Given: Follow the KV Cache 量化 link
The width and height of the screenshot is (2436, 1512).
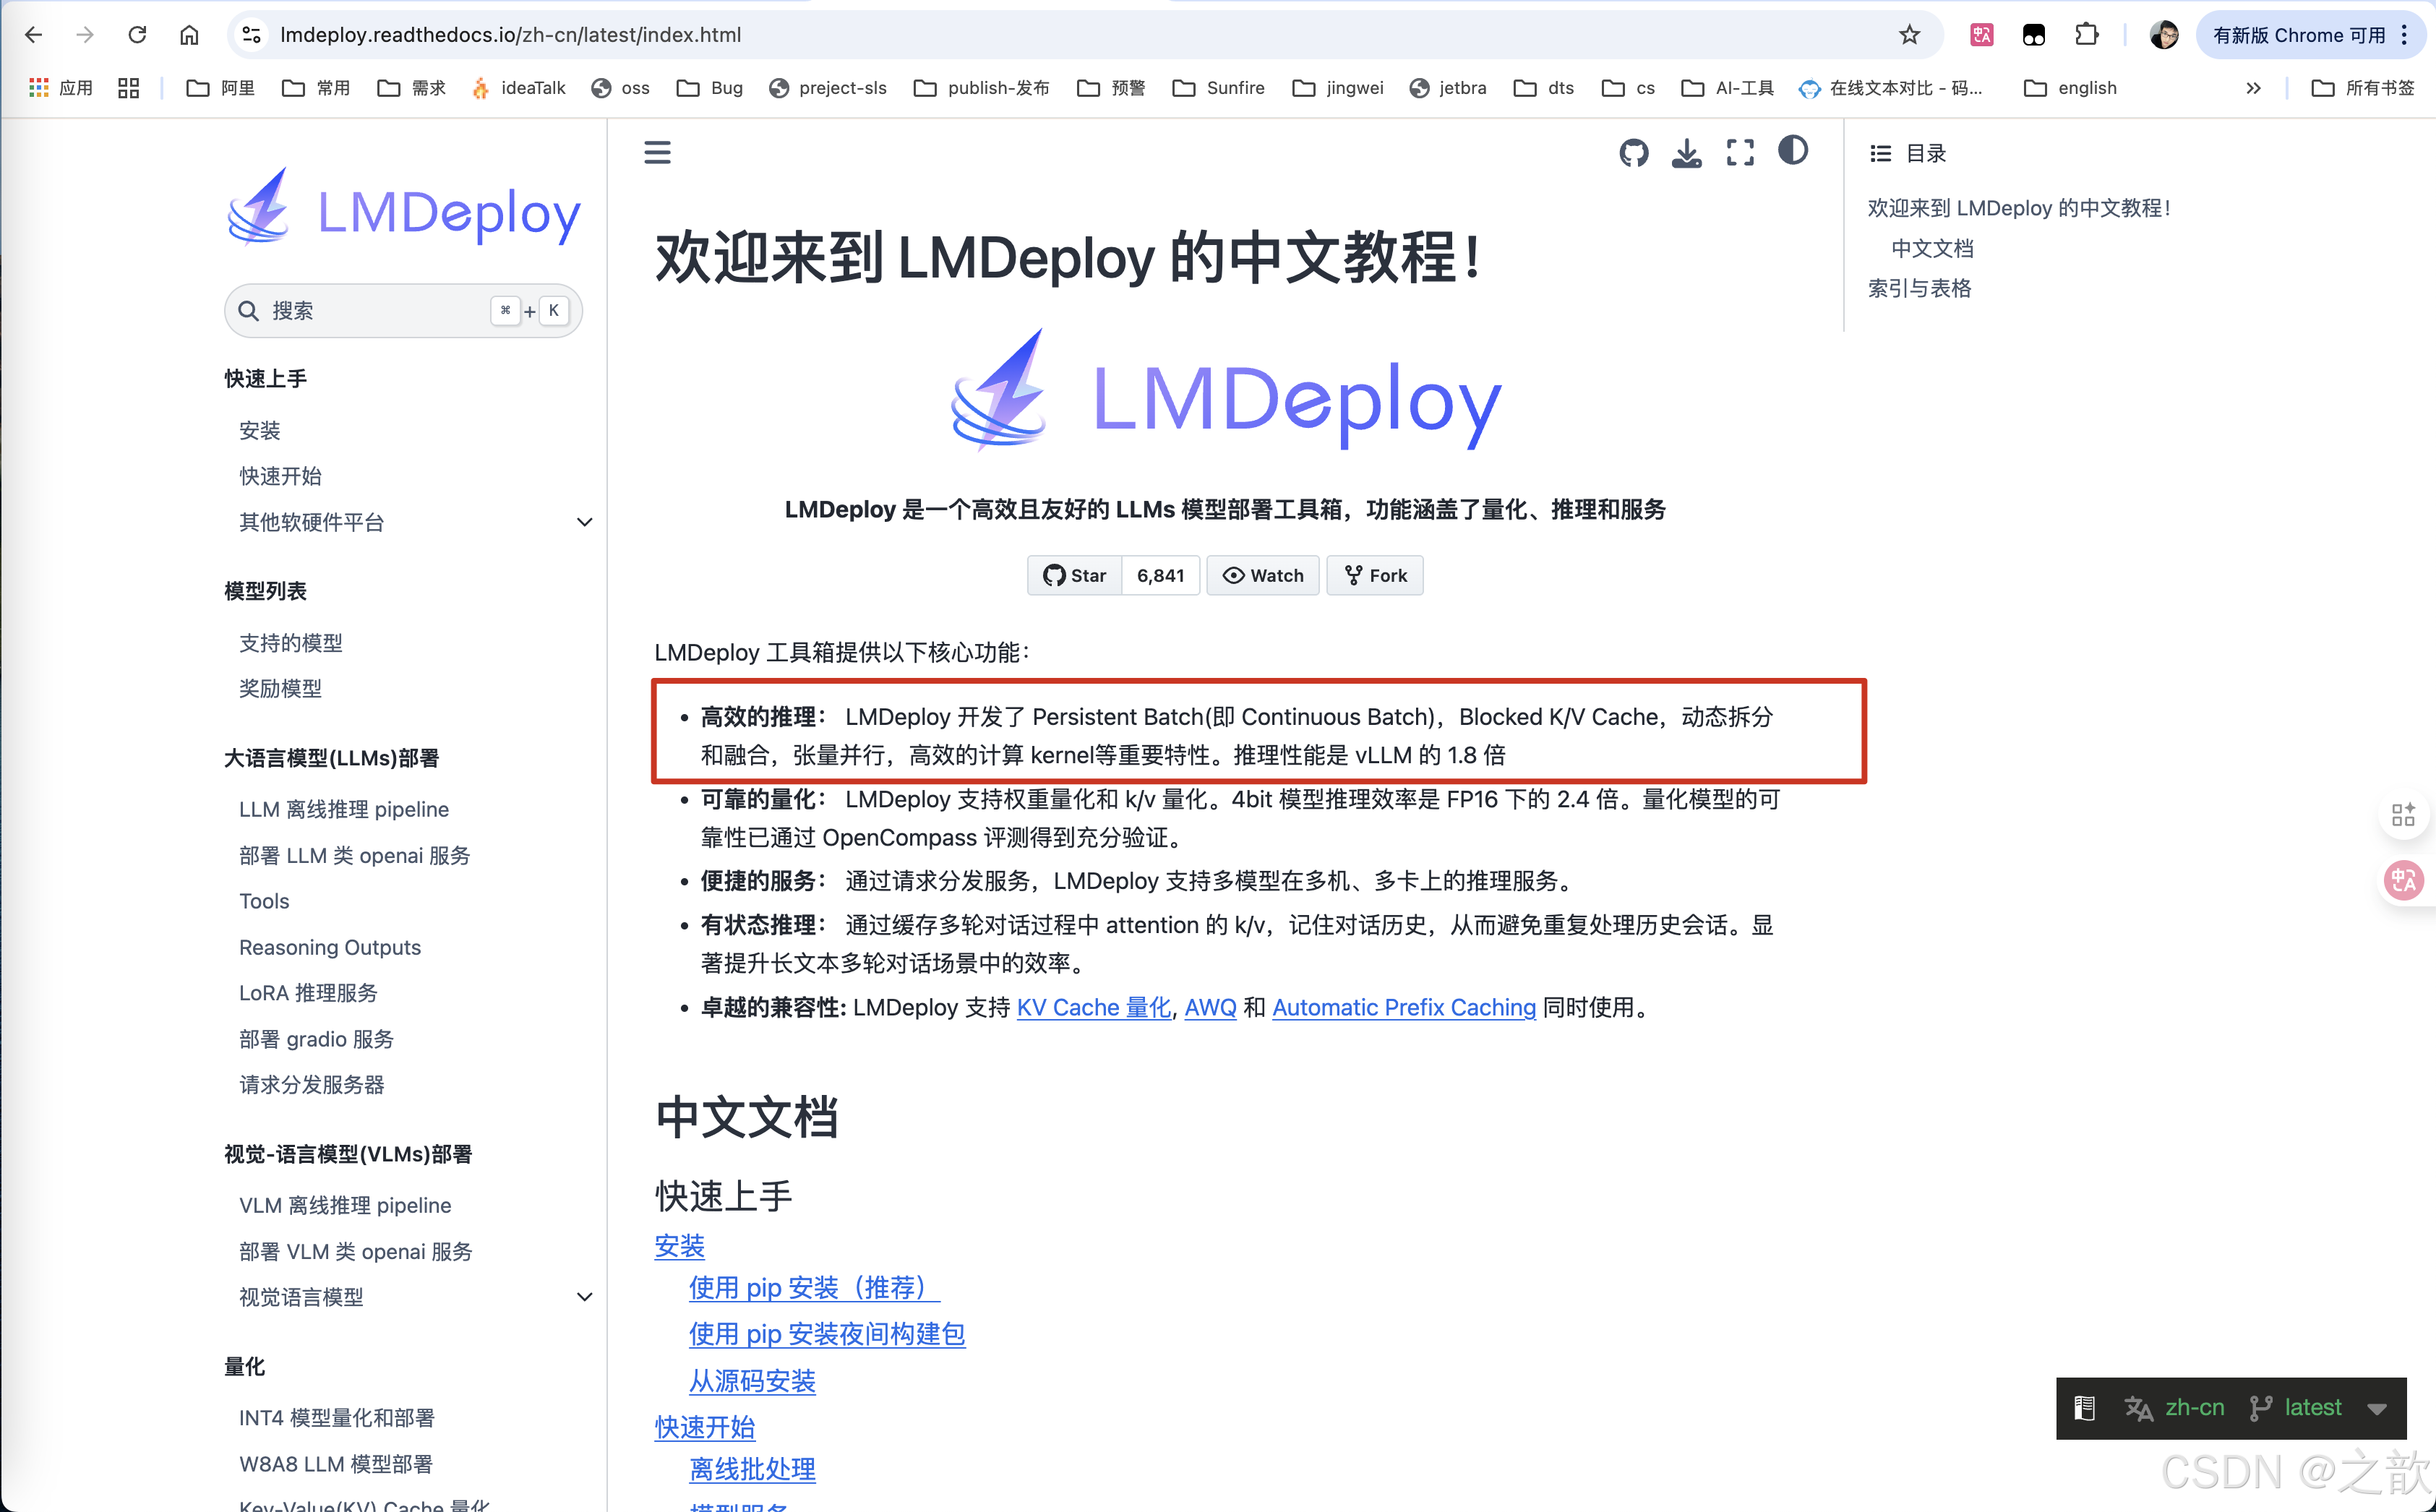Looking at the screenshot, I should [1093, 1007].
